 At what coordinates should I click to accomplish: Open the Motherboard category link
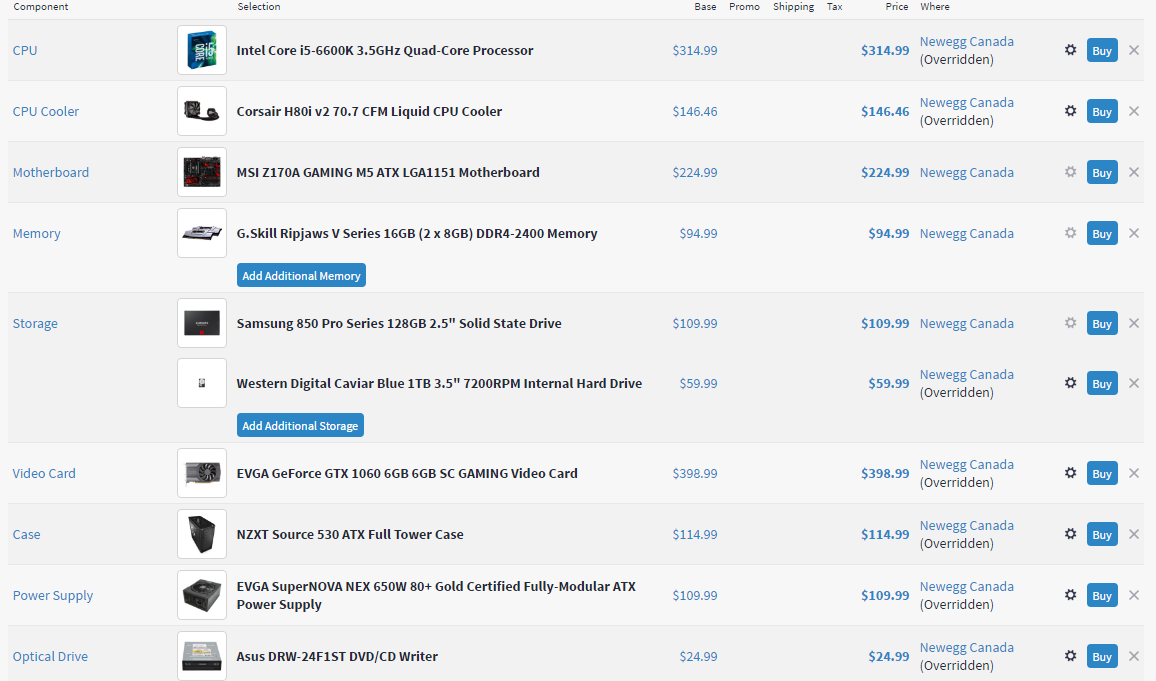pyautogui.click(x=51, y=172)
